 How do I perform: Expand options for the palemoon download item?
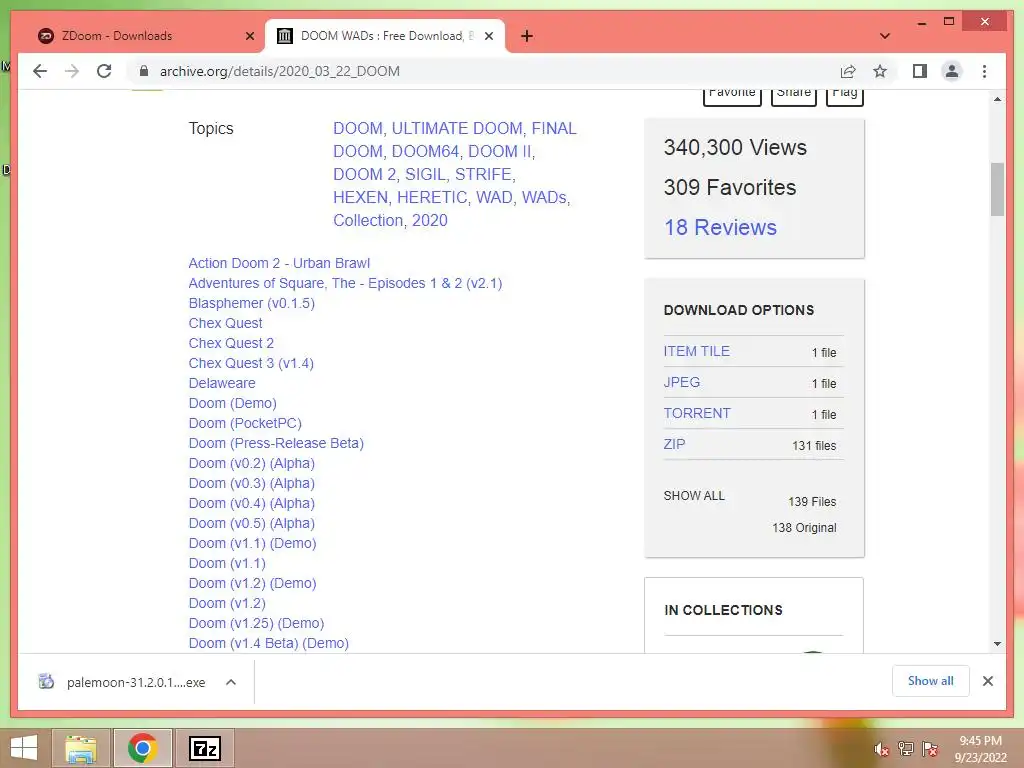tap(231, 682)
